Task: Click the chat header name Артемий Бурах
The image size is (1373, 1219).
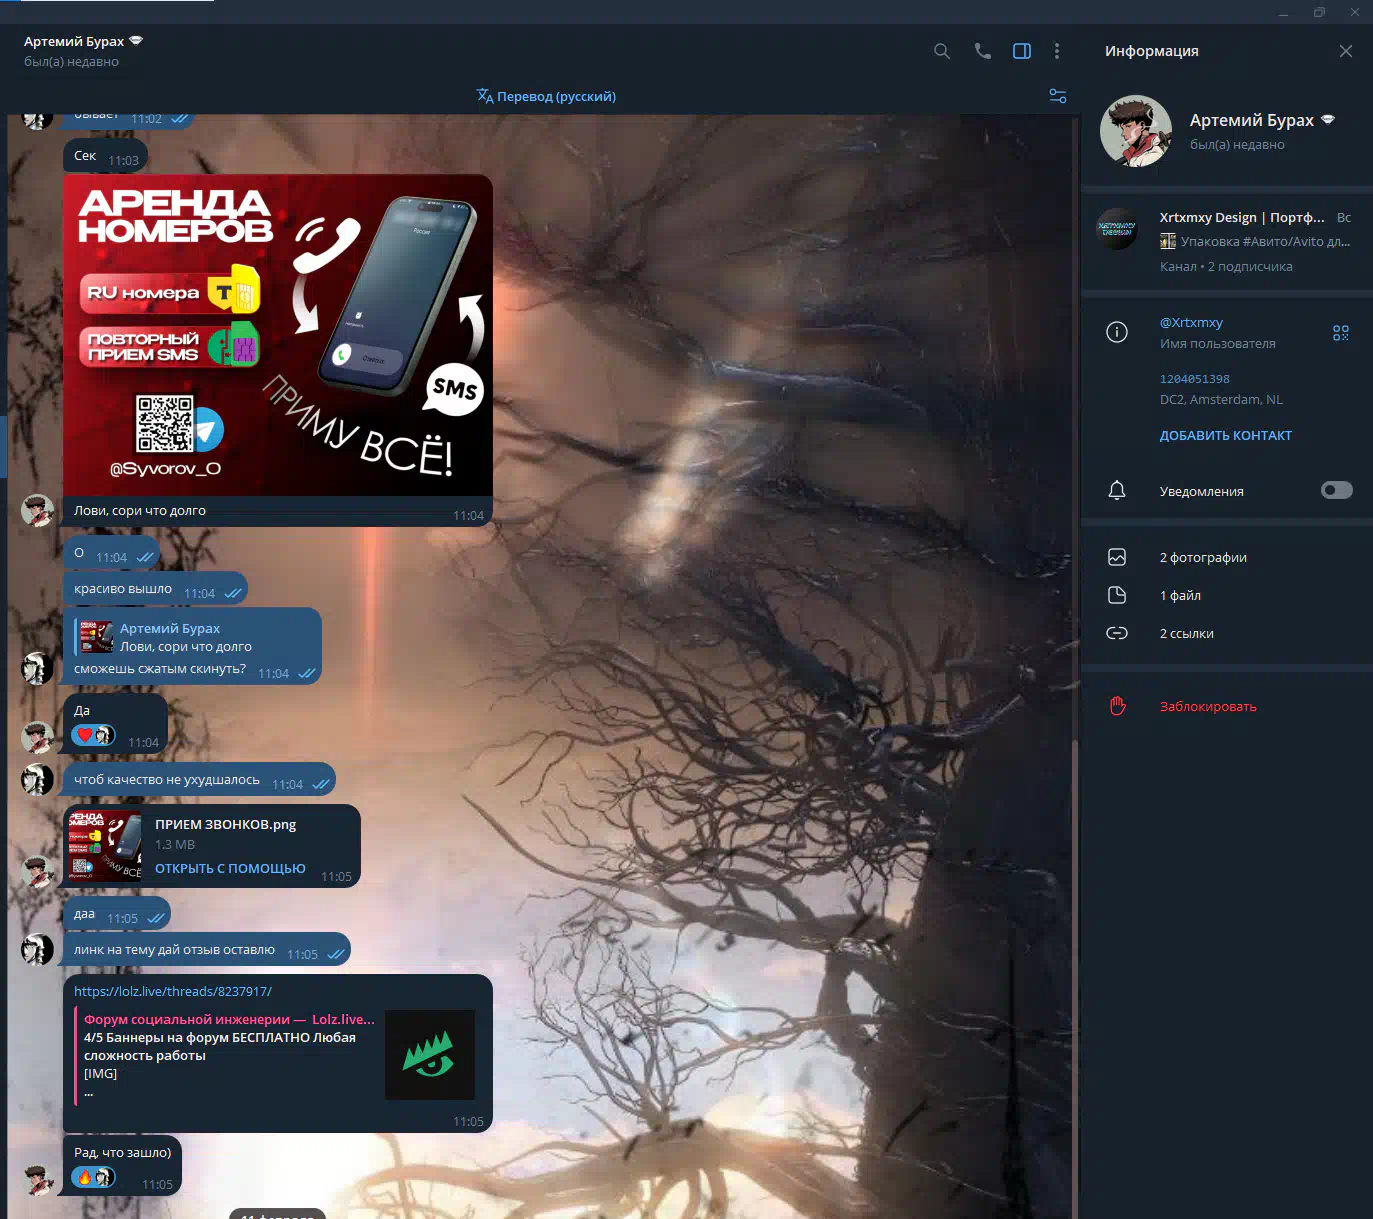Action: click(74, 41)
